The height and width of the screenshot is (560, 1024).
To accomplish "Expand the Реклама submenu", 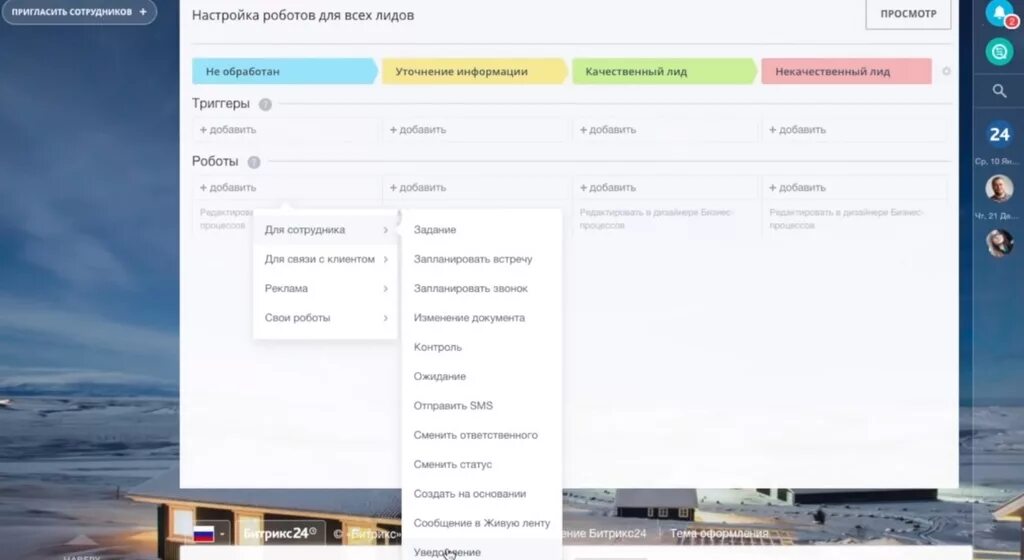I will 325,288.
